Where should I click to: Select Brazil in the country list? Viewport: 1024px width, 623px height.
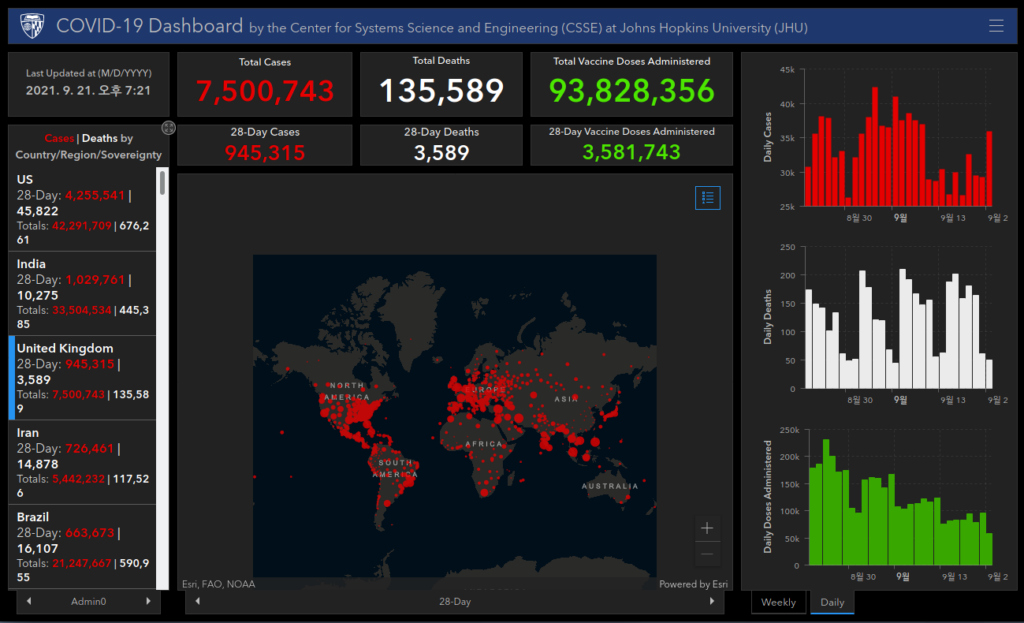click(x=82, y=547)
